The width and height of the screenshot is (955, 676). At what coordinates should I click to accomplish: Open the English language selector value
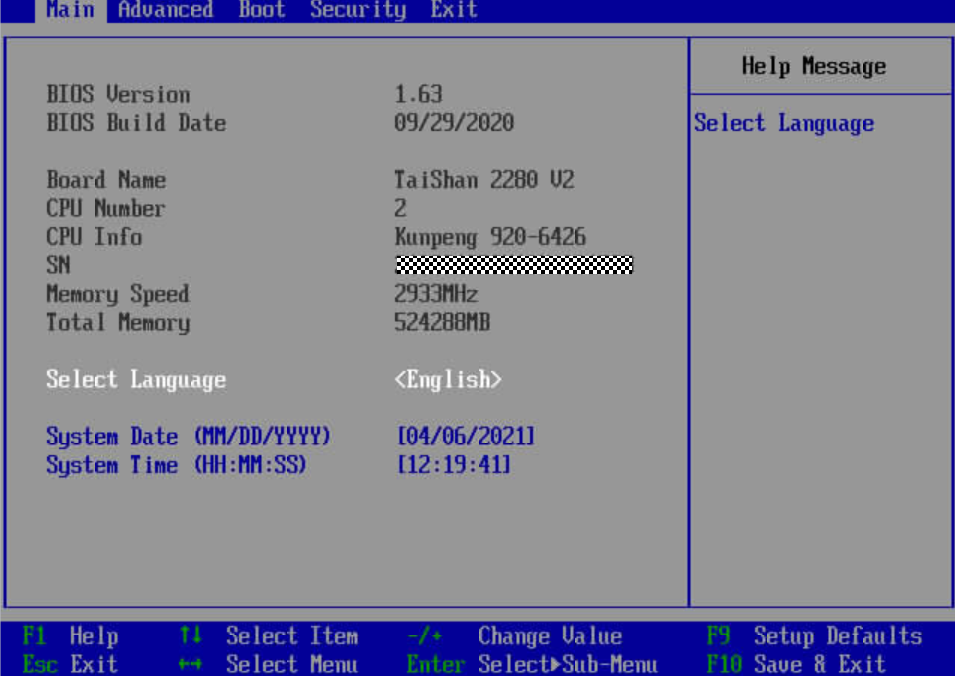448,379
